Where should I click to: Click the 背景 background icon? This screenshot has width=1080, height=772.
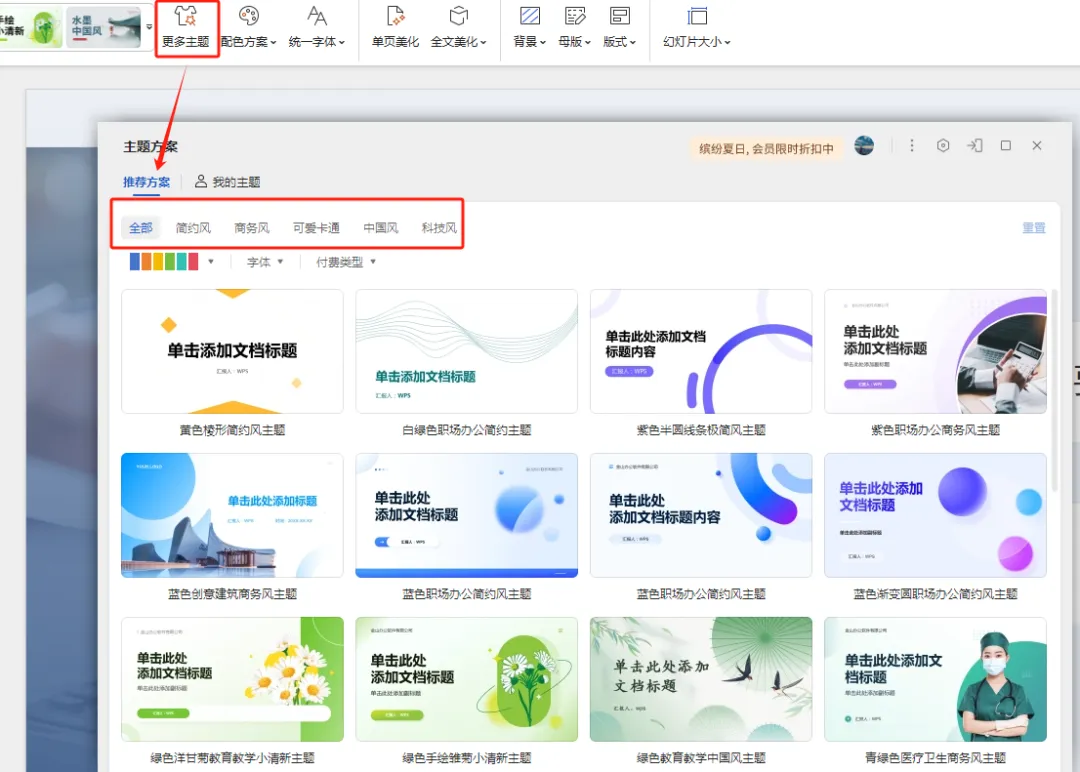coord(528,27)
